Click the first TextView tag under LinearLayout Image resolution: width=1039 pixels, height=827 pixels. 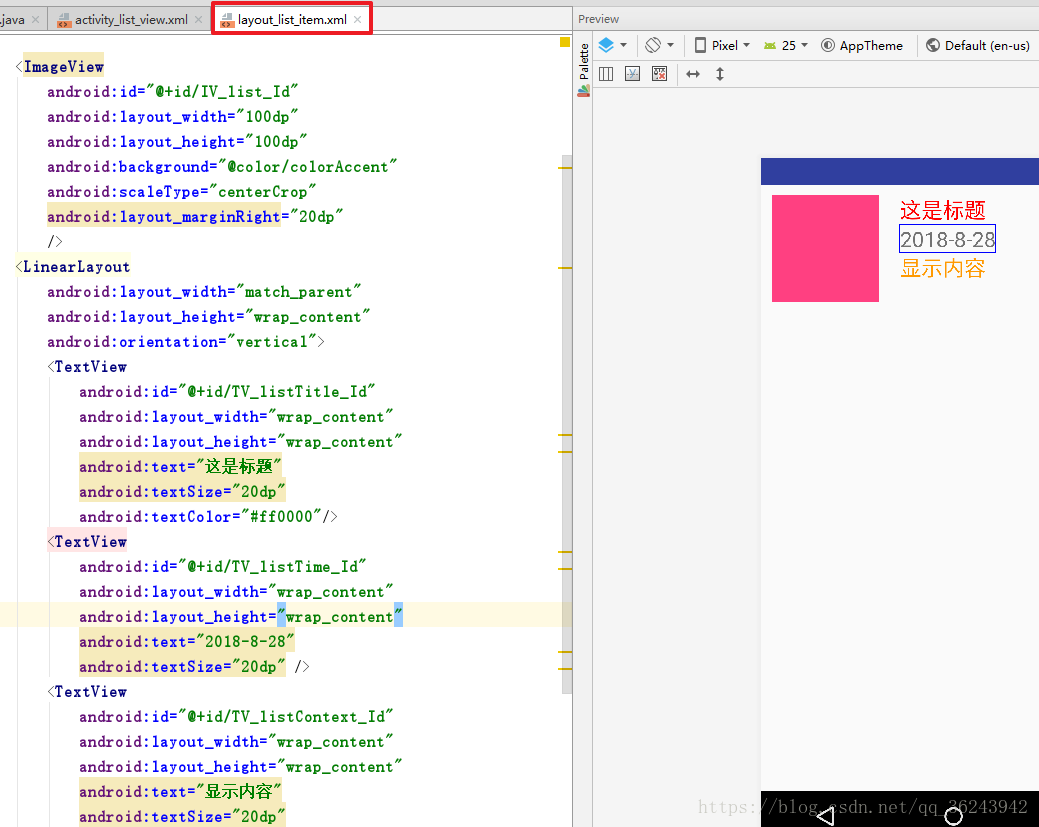(x=87, y=366)
